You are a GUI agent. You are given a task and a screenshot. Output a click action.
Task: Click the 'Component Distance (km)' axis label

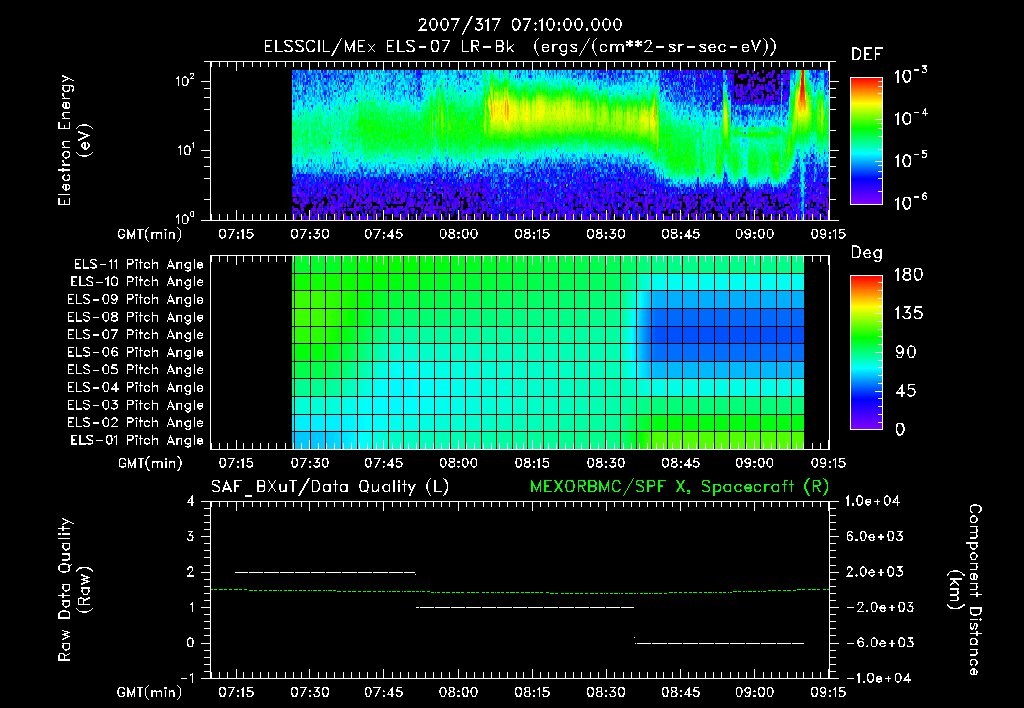965,590
